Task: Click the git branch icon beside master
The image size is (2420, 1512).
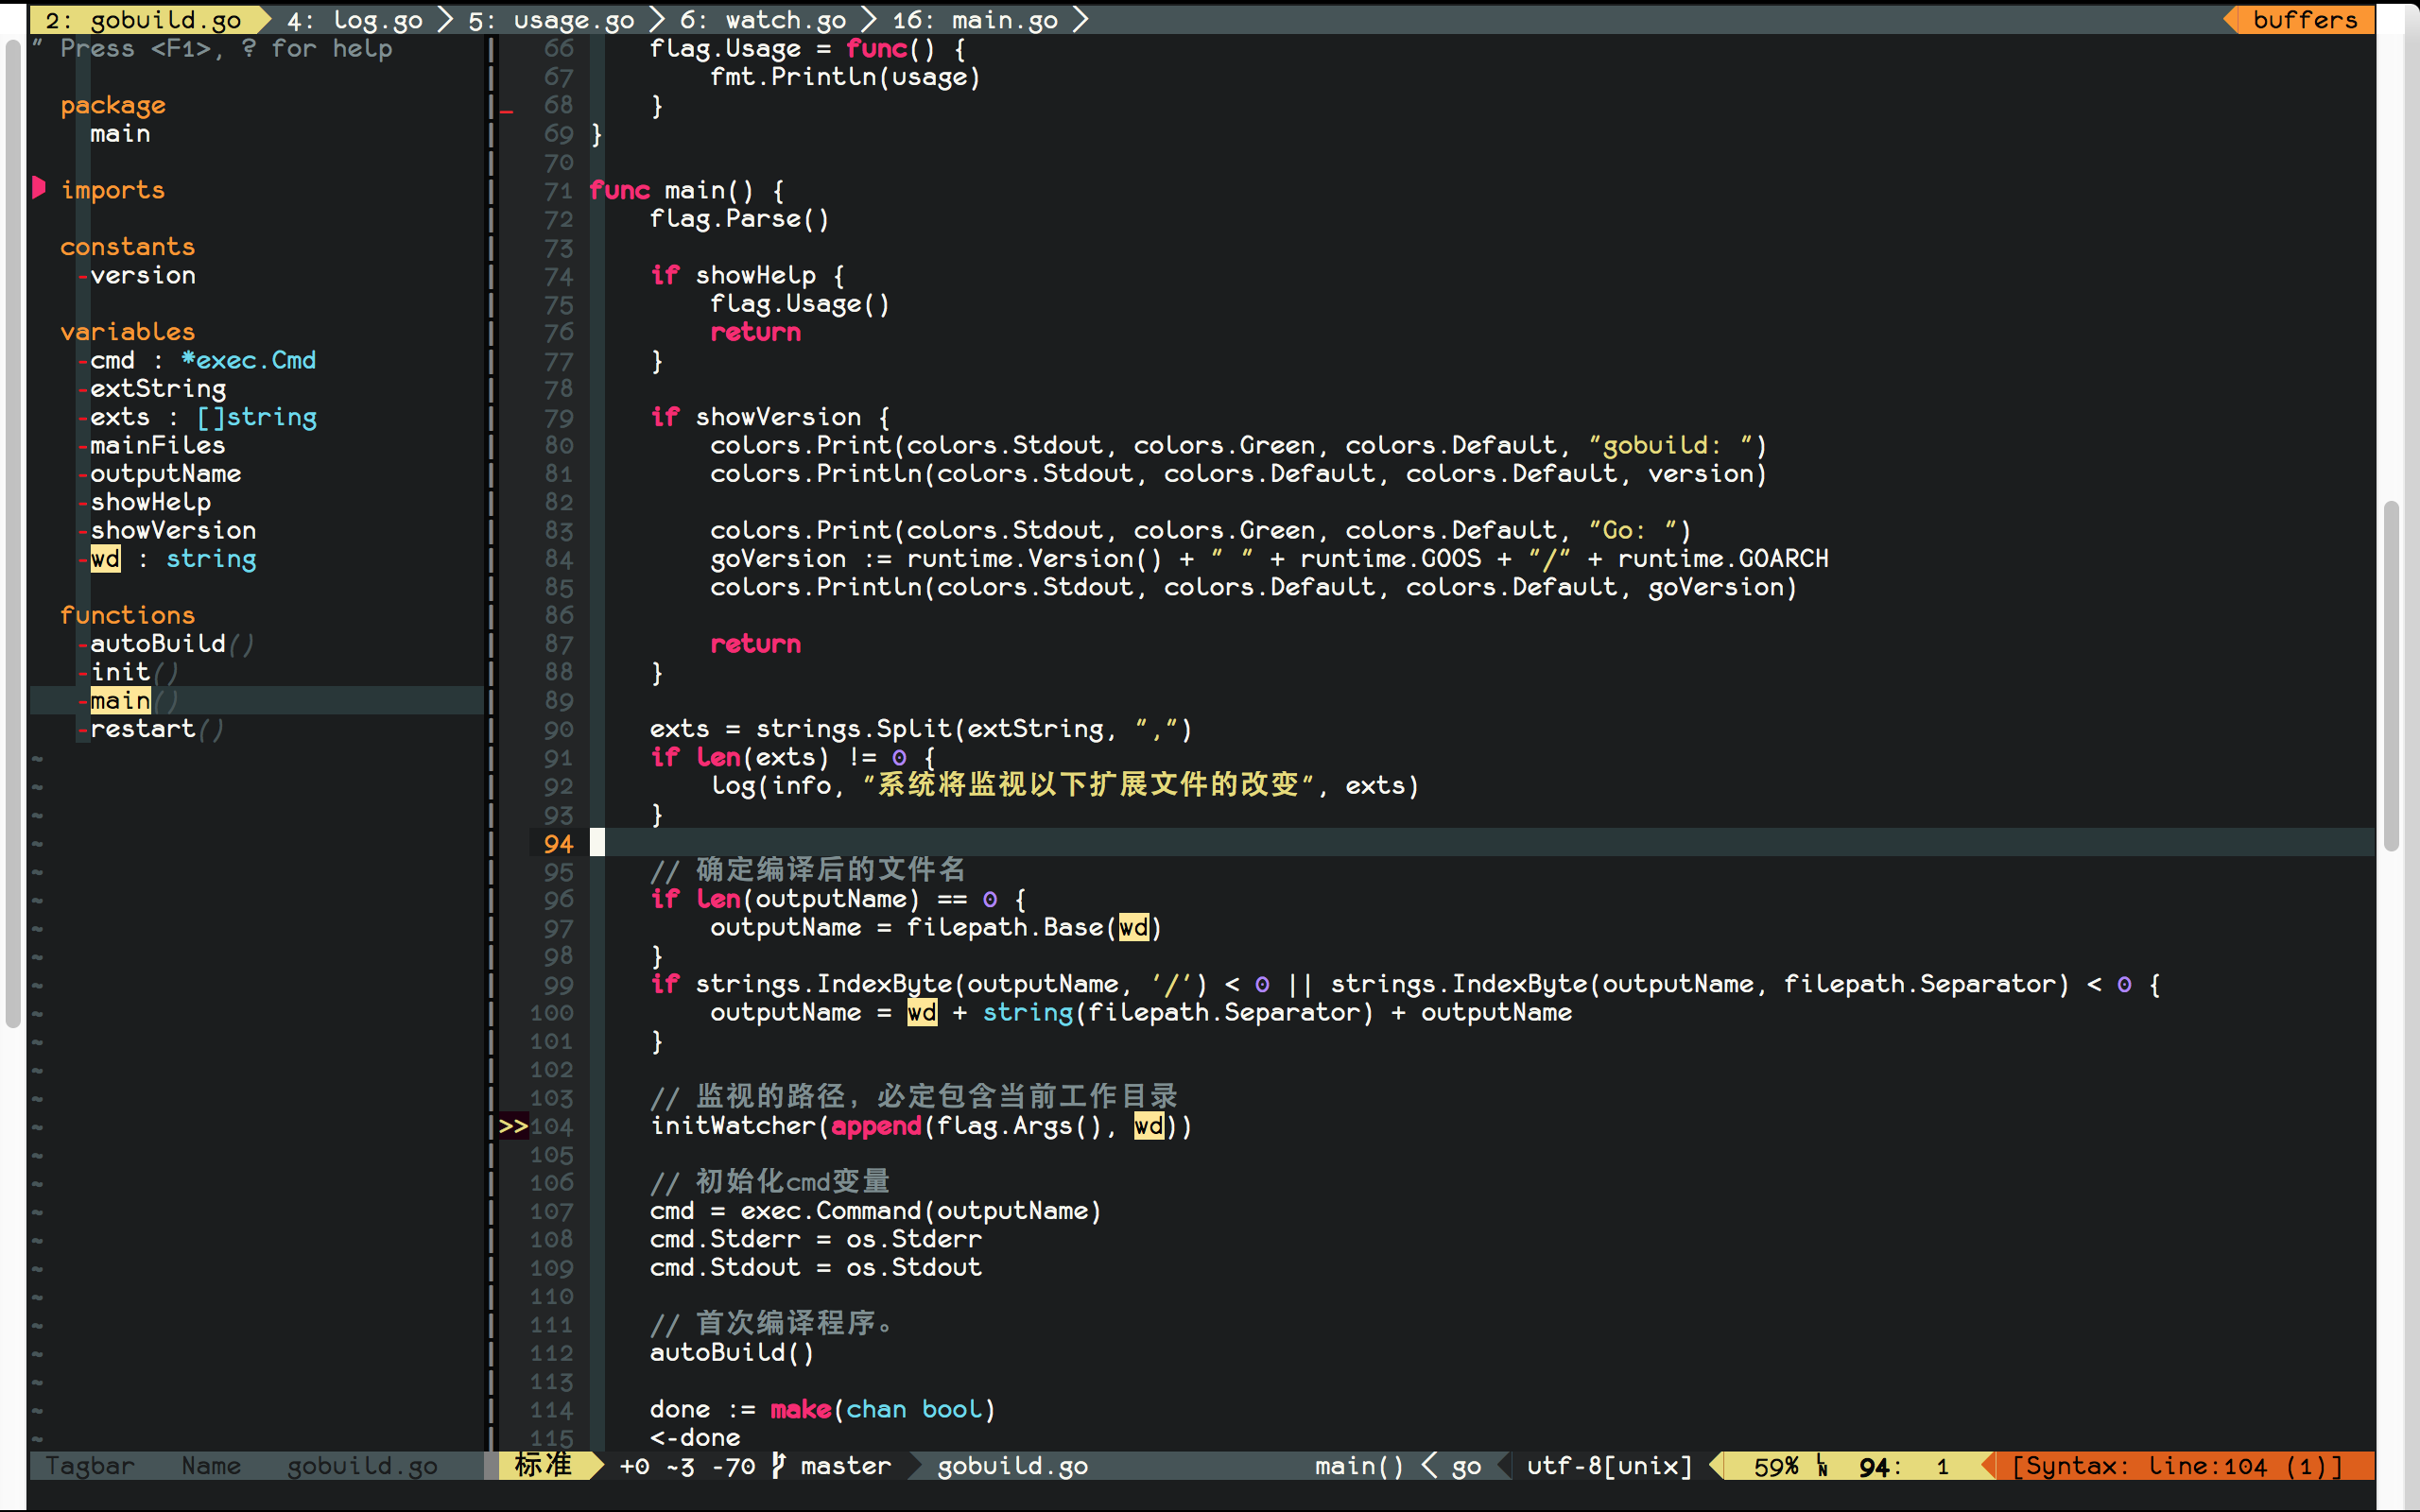Action: click(779, 1466)
